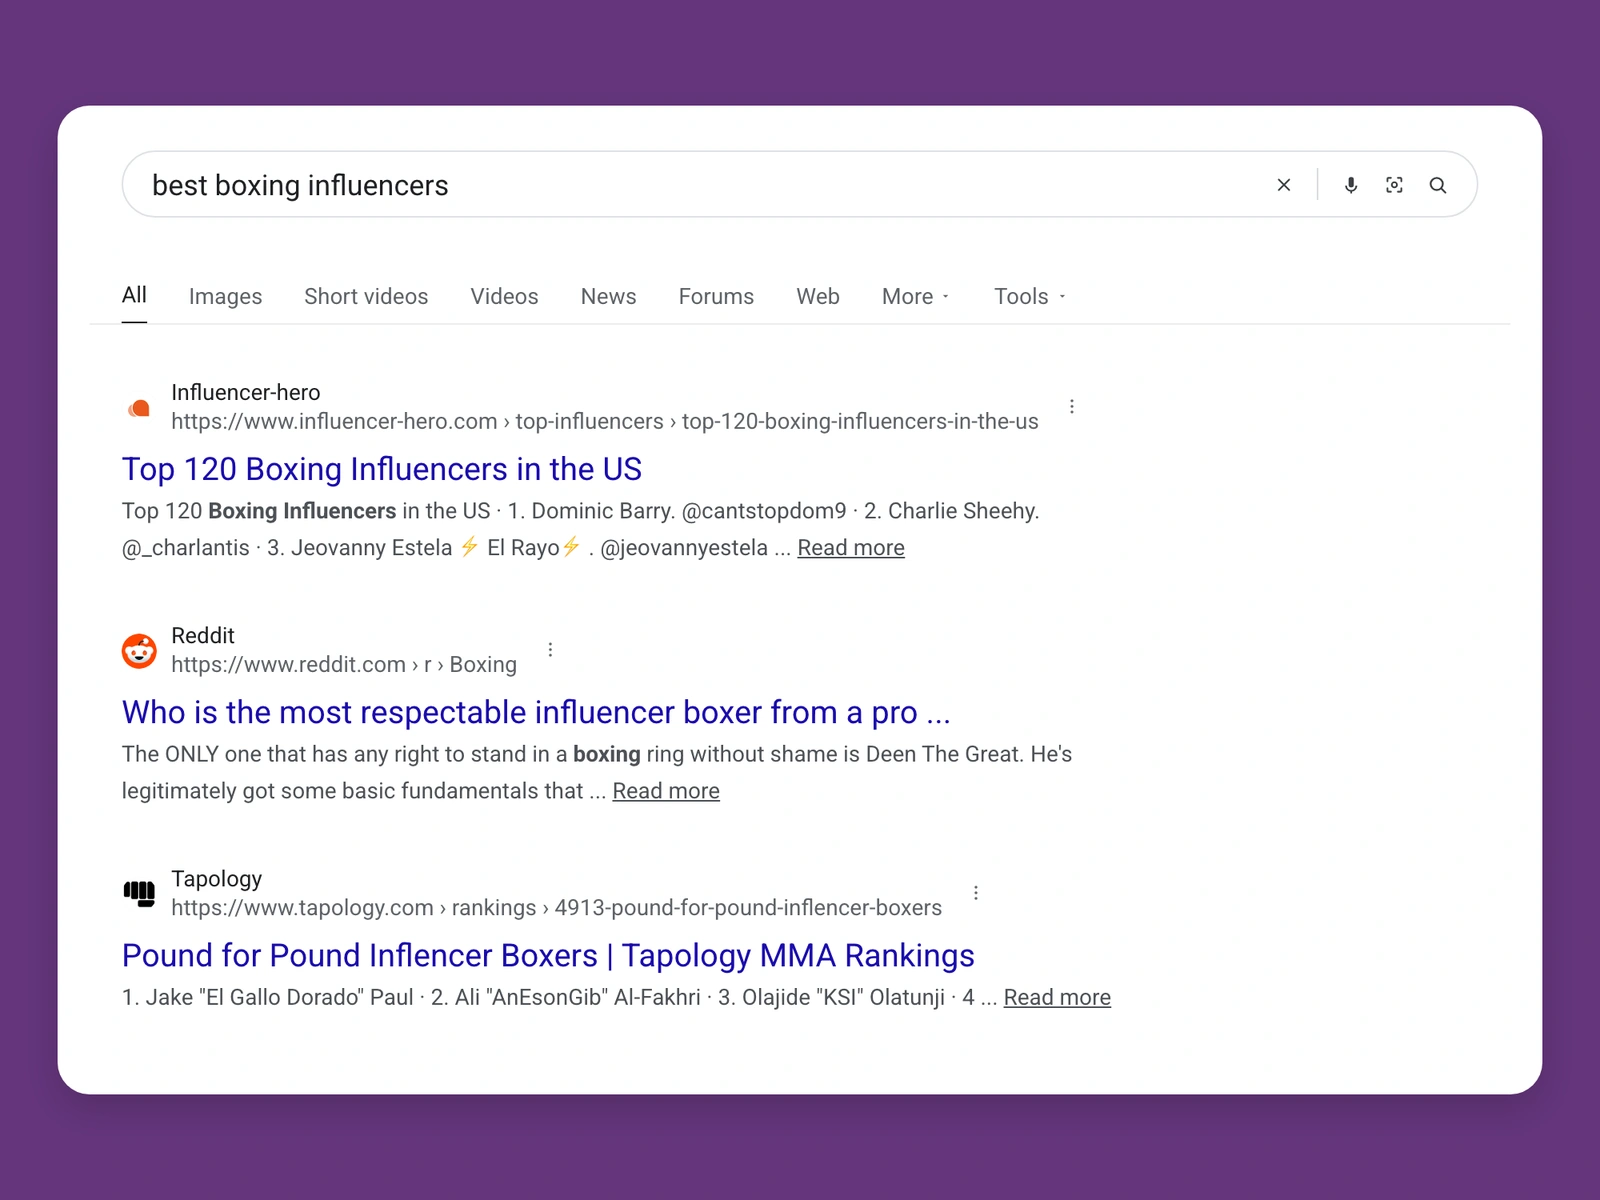The width and height of the screenshot is (1600, 1200).
Task: Open three-dot menu for Reddit result
Action: click(550, 650)
